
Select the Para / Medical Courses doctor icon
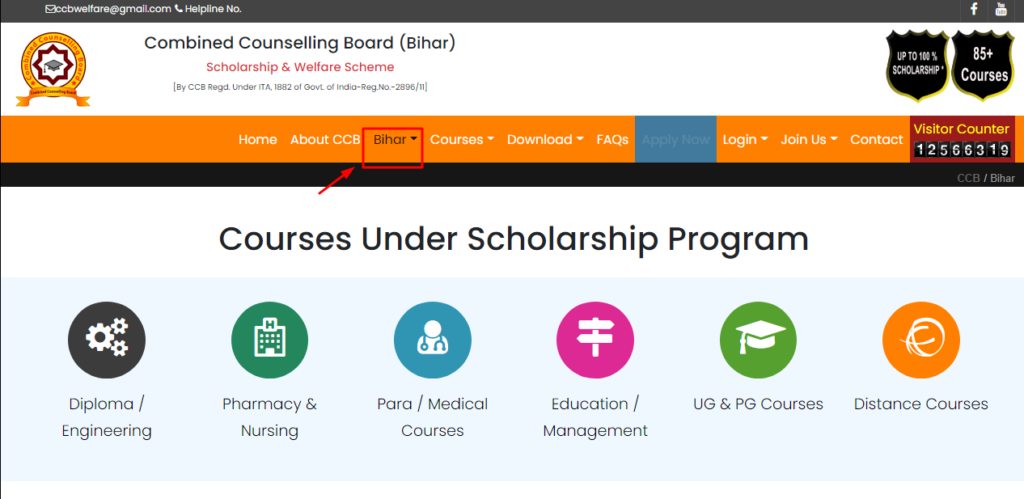click(x=432, y=340)
